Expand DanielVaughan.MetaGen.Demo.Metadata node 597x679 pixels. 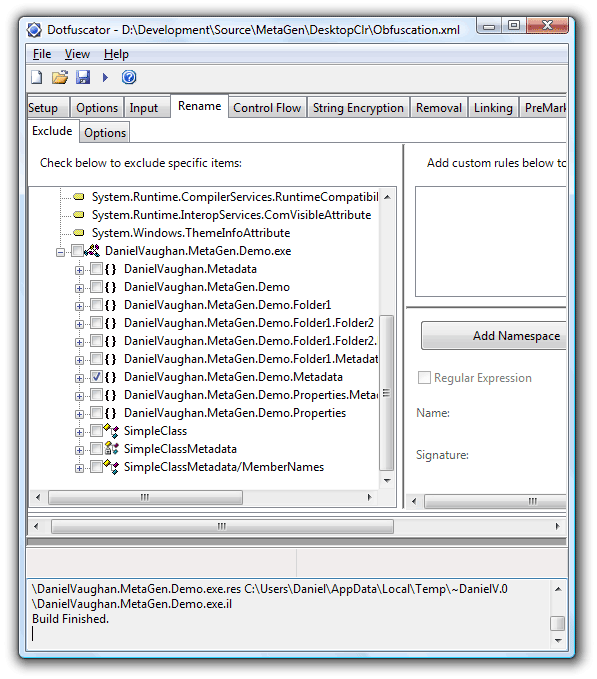(79, 378)
